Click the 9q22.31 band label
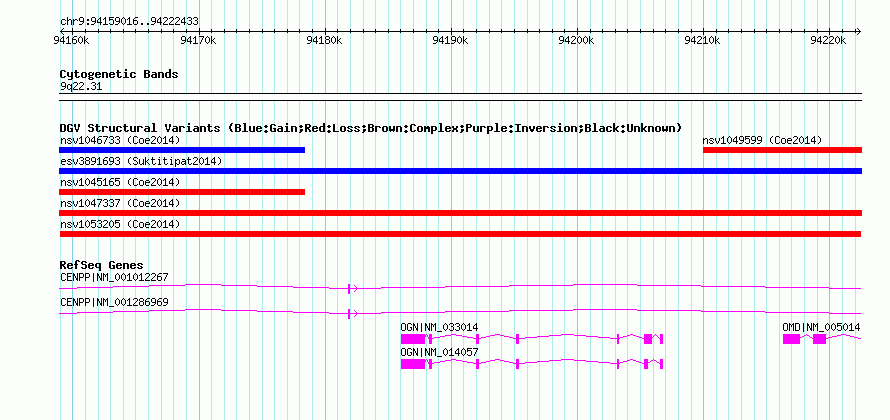Screen dimensions: 890x420 click(81, 87)
